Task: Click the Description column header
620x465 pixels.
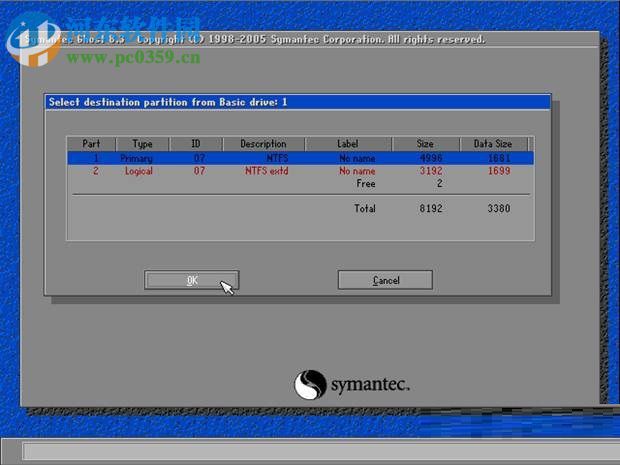Action: 263,144
